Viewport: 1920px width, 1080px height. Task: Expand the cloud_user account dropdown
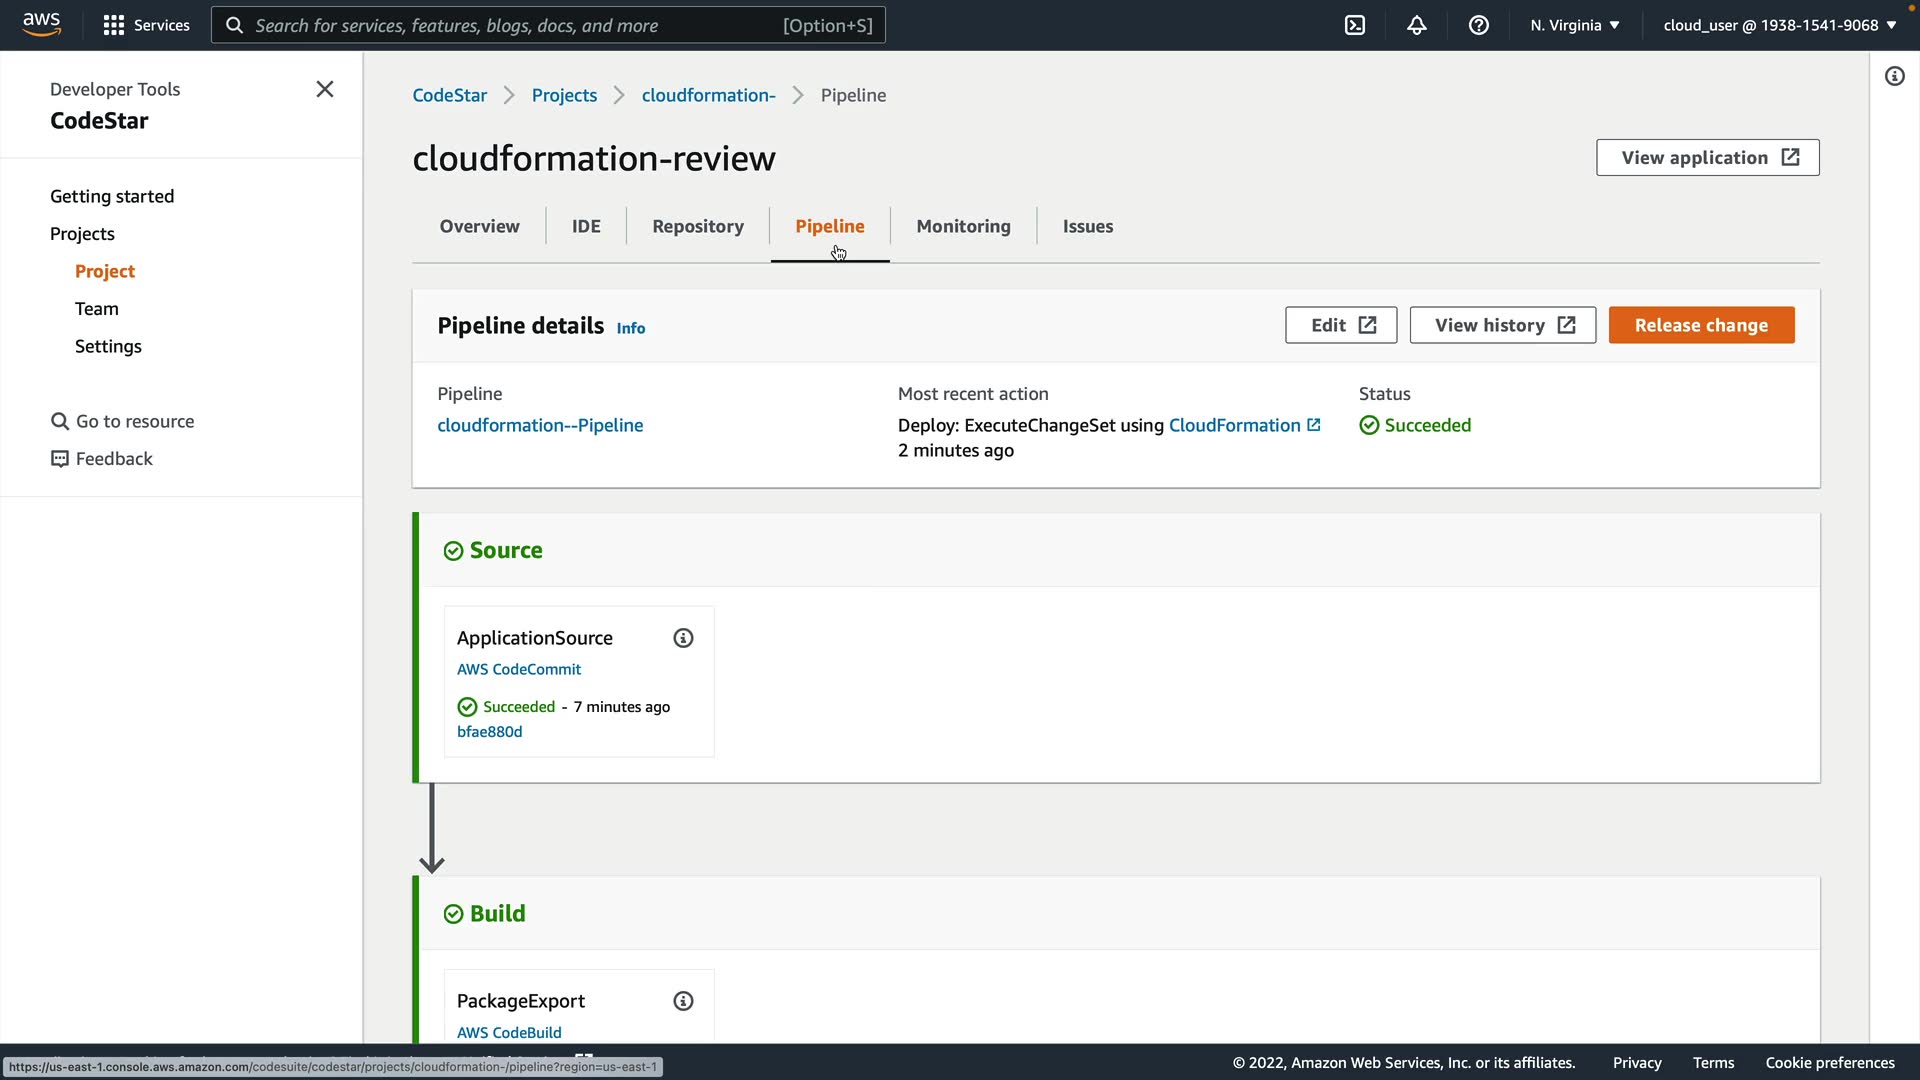tap(1779, 25)
